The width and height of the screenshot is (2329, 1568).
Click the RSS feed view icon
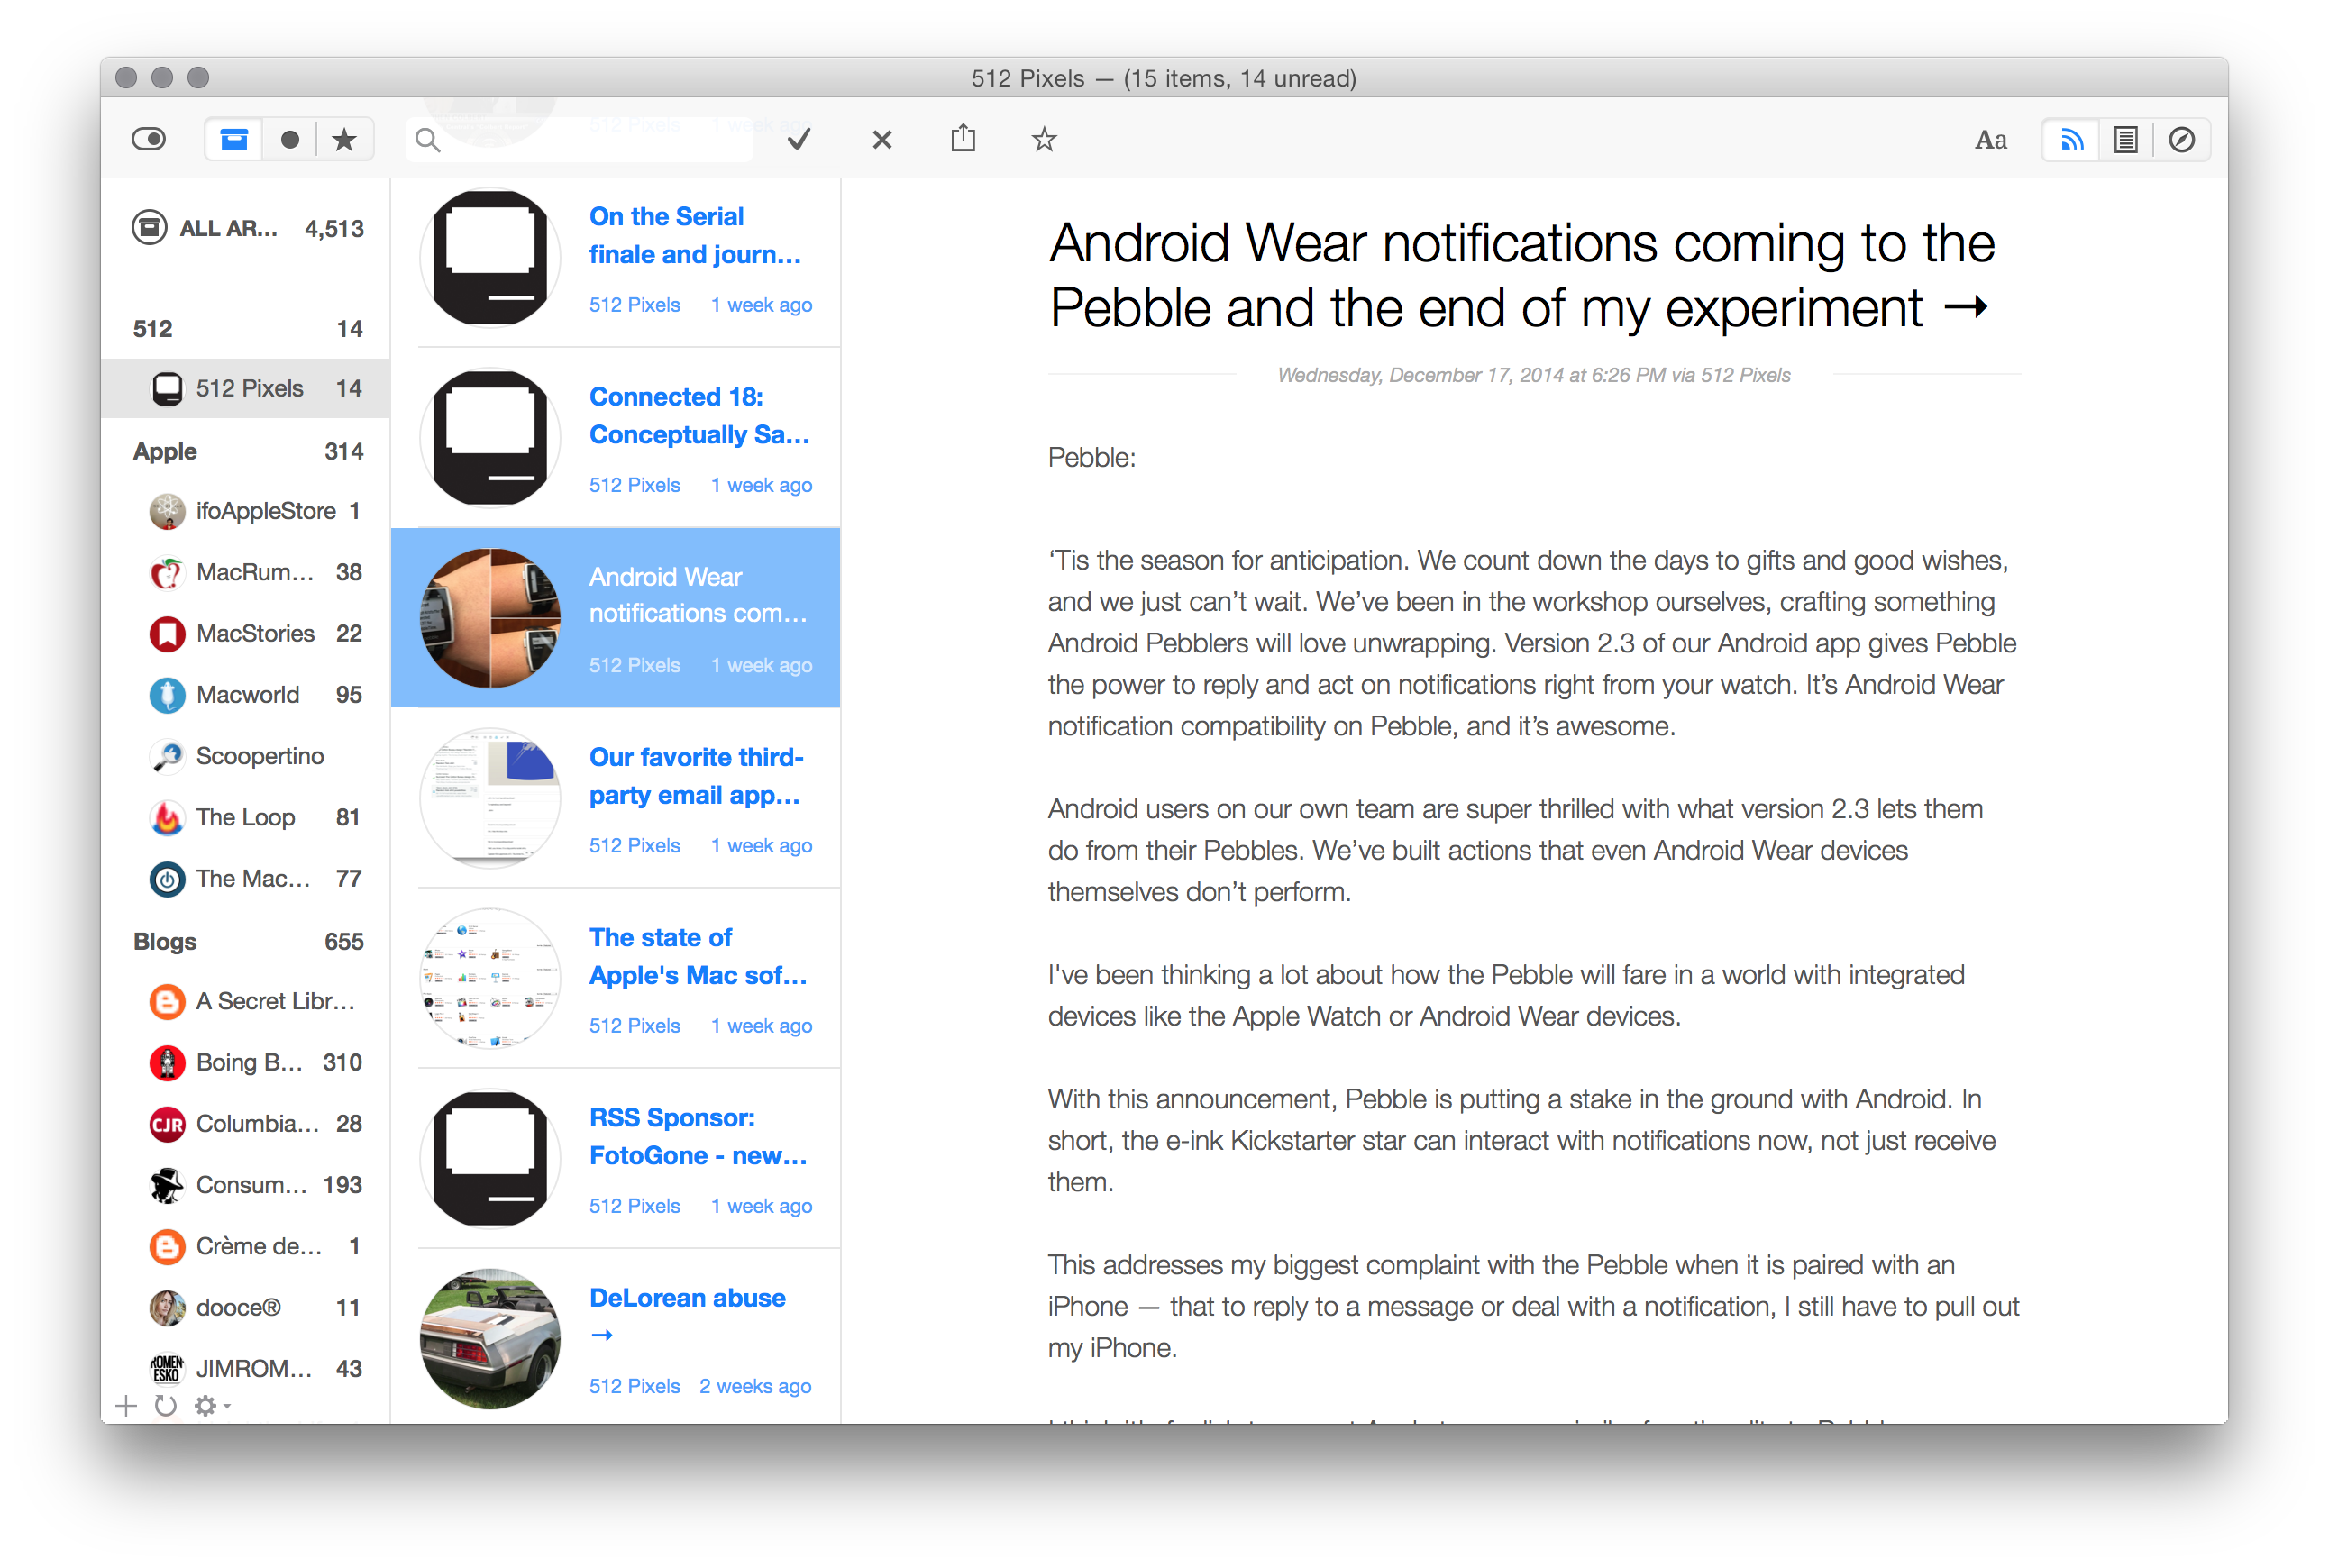tap(2070, 138)
